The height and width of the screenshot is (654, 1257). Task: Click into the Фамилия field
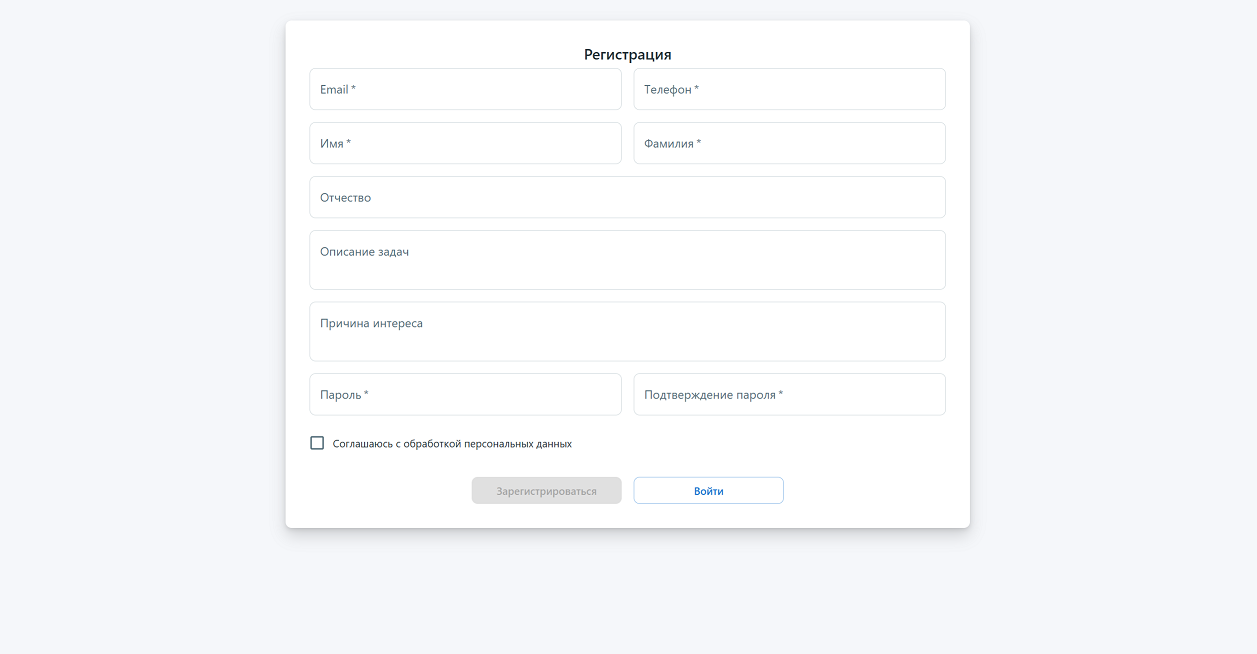pos(789,143)
